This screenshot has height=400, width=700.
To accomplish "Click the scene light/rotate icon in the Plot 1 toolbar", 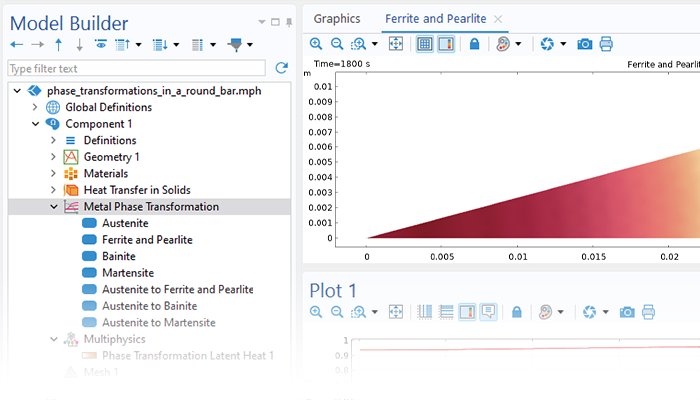I will point(589,312).
